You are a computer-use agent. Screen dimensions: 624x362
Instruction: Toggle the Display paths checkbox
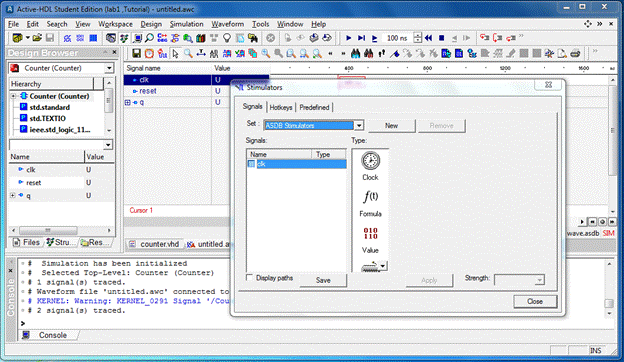coord(250,278)
